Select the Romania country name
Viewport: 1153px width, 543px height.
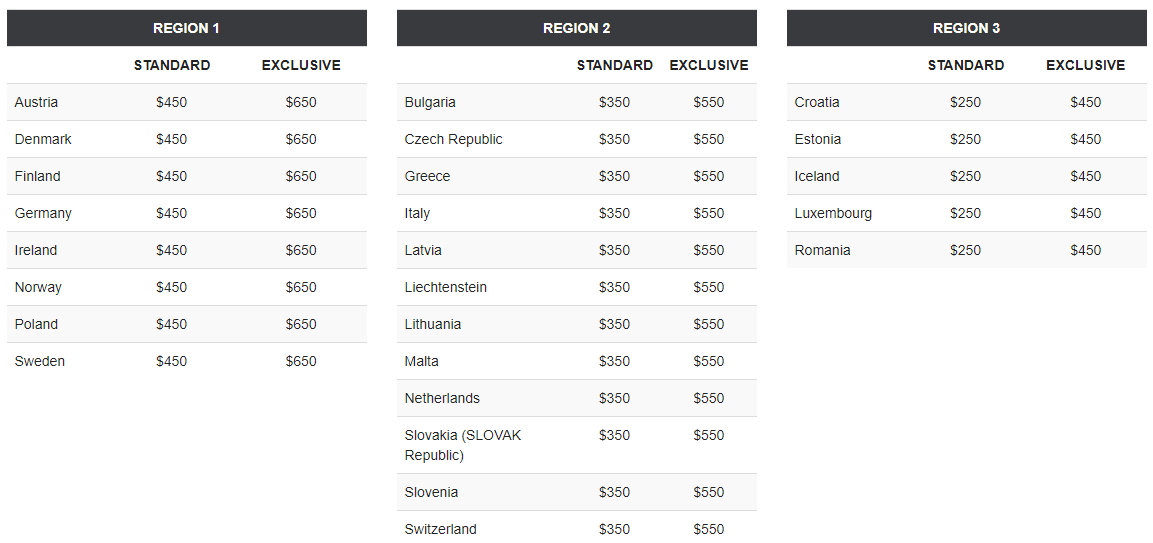(822, 250)
